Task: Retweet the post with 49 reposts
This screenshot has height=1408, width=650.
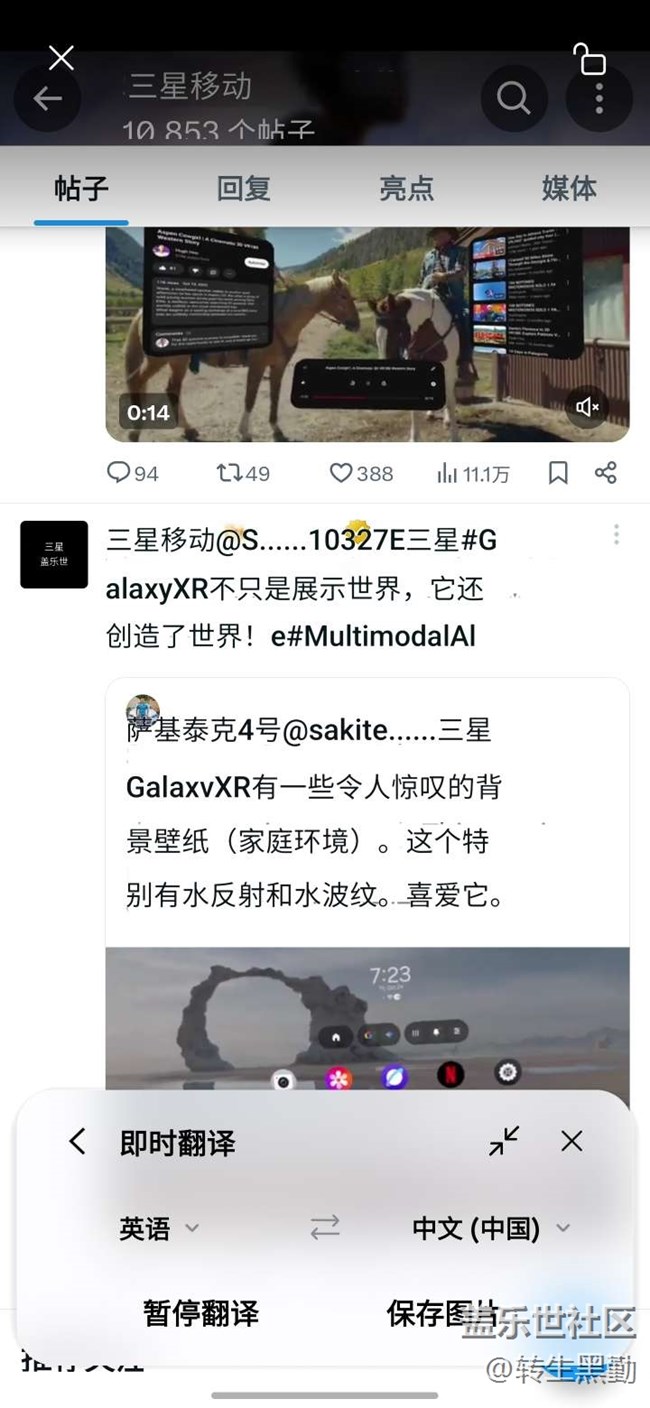Action: tap(243, 473)
